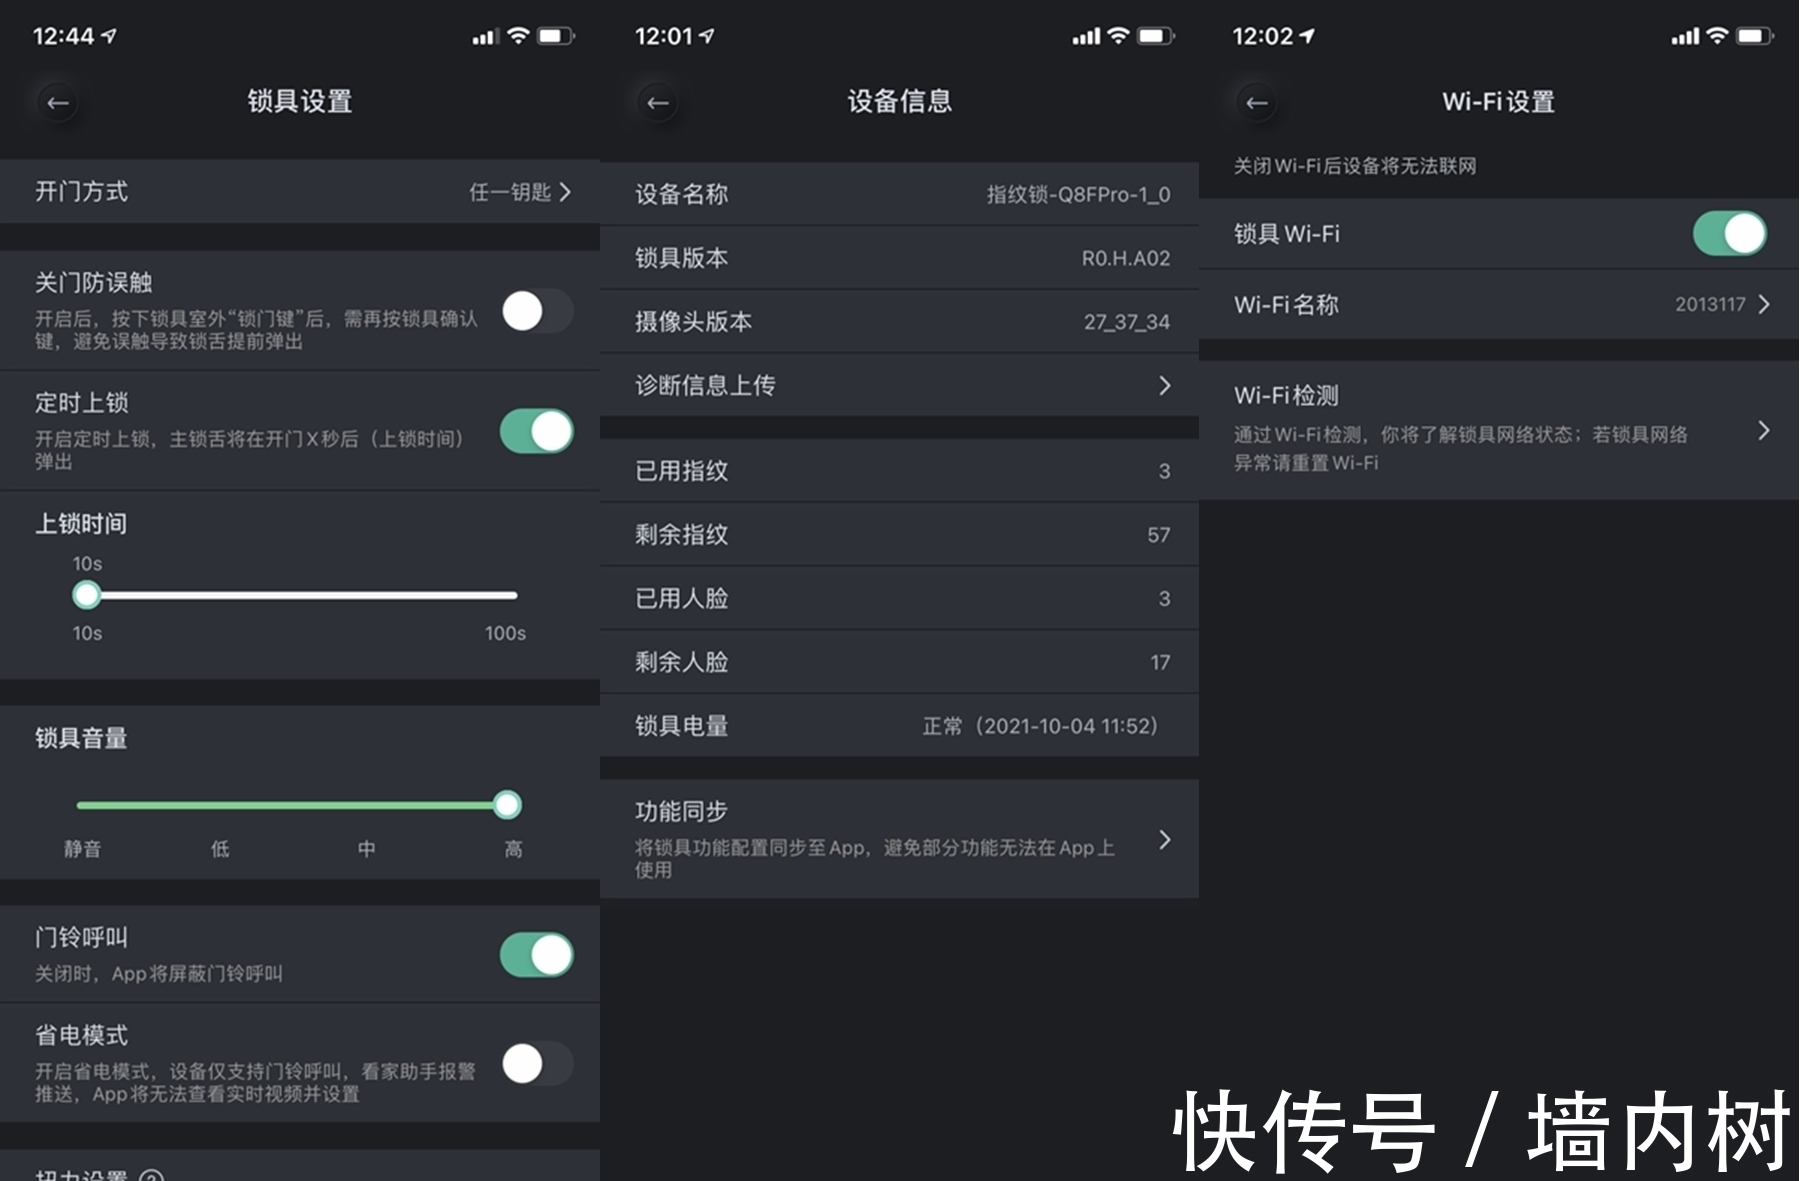Set volume to 低 label
The height and width of the screenshot is (1181, 1800).
[x=220, y=849]
